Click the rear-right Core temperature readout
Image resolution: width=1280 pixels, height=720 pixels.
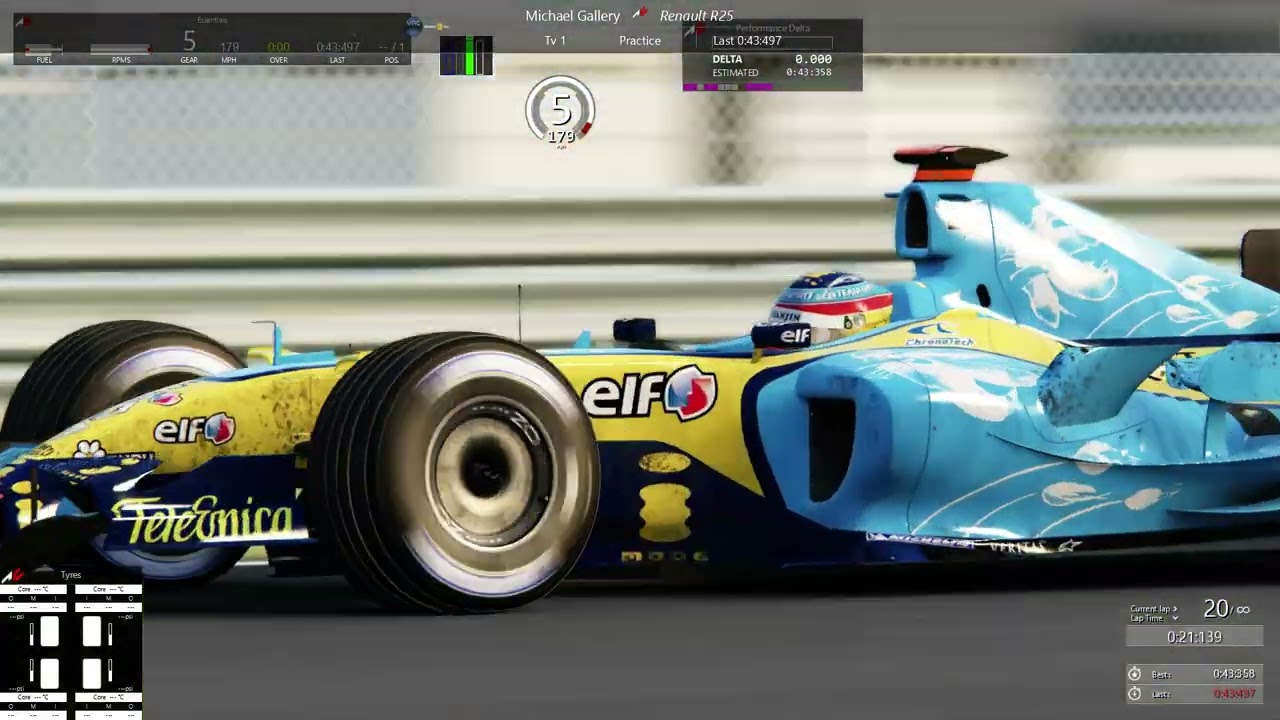pos(108,697)
